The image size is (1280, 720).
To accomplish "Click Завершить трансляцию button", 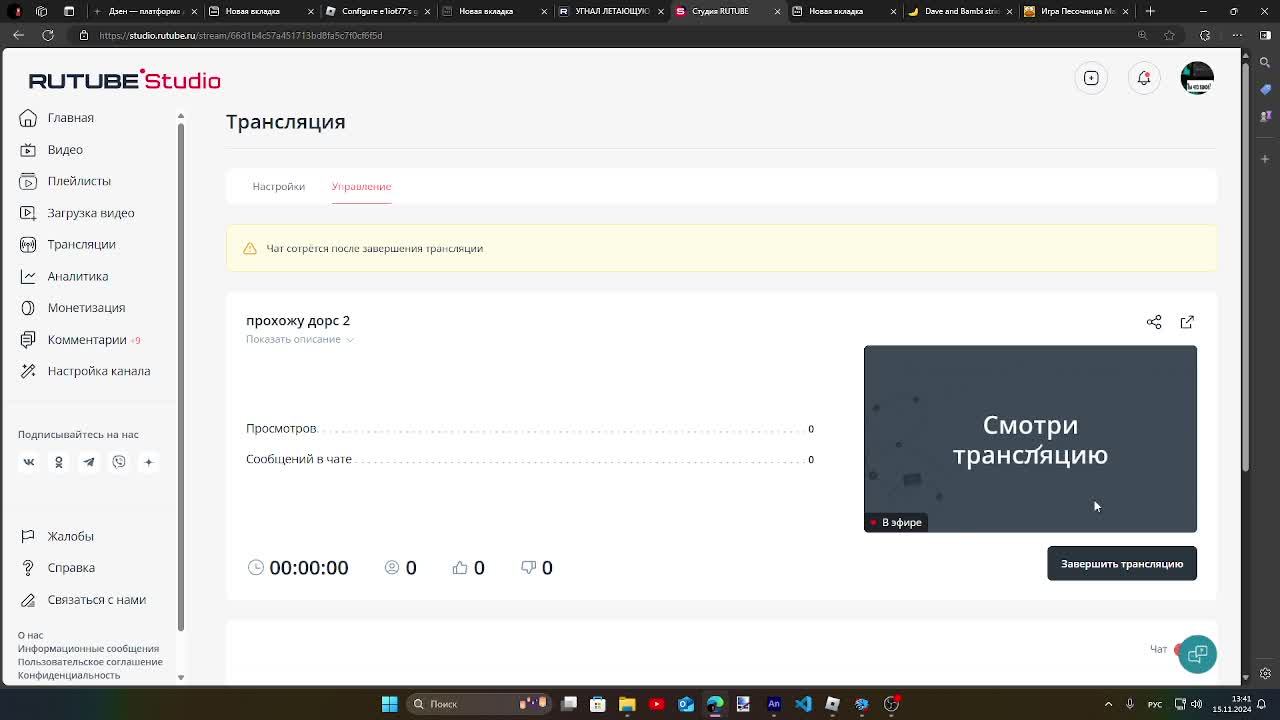I will (x=1121, y=564).
